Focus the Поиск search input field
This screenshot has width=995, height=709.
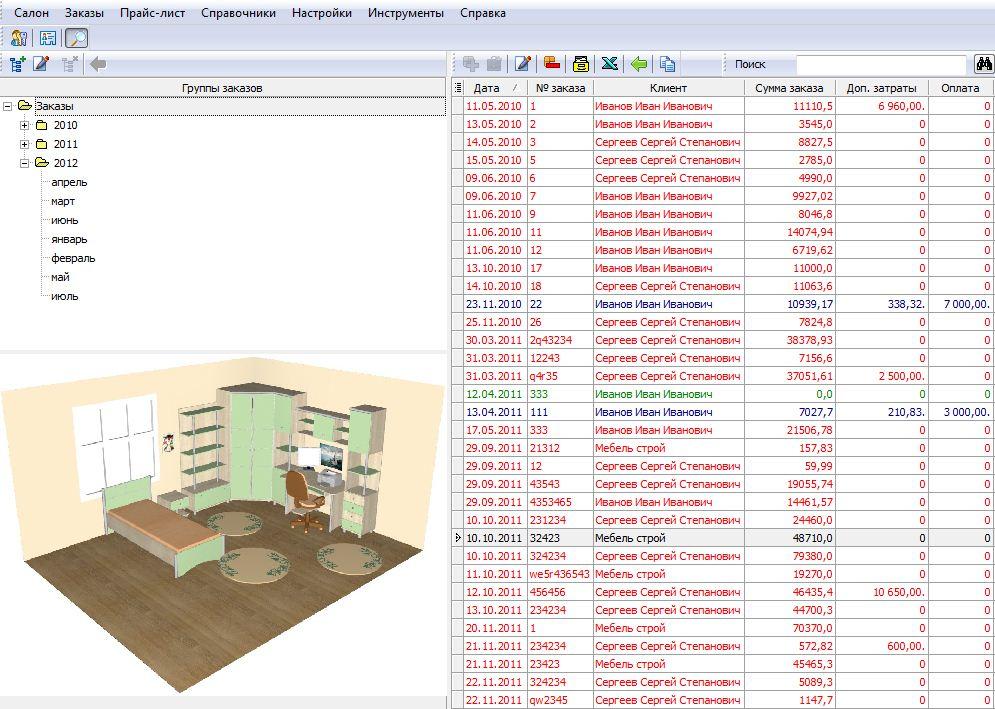click(881, 64)
